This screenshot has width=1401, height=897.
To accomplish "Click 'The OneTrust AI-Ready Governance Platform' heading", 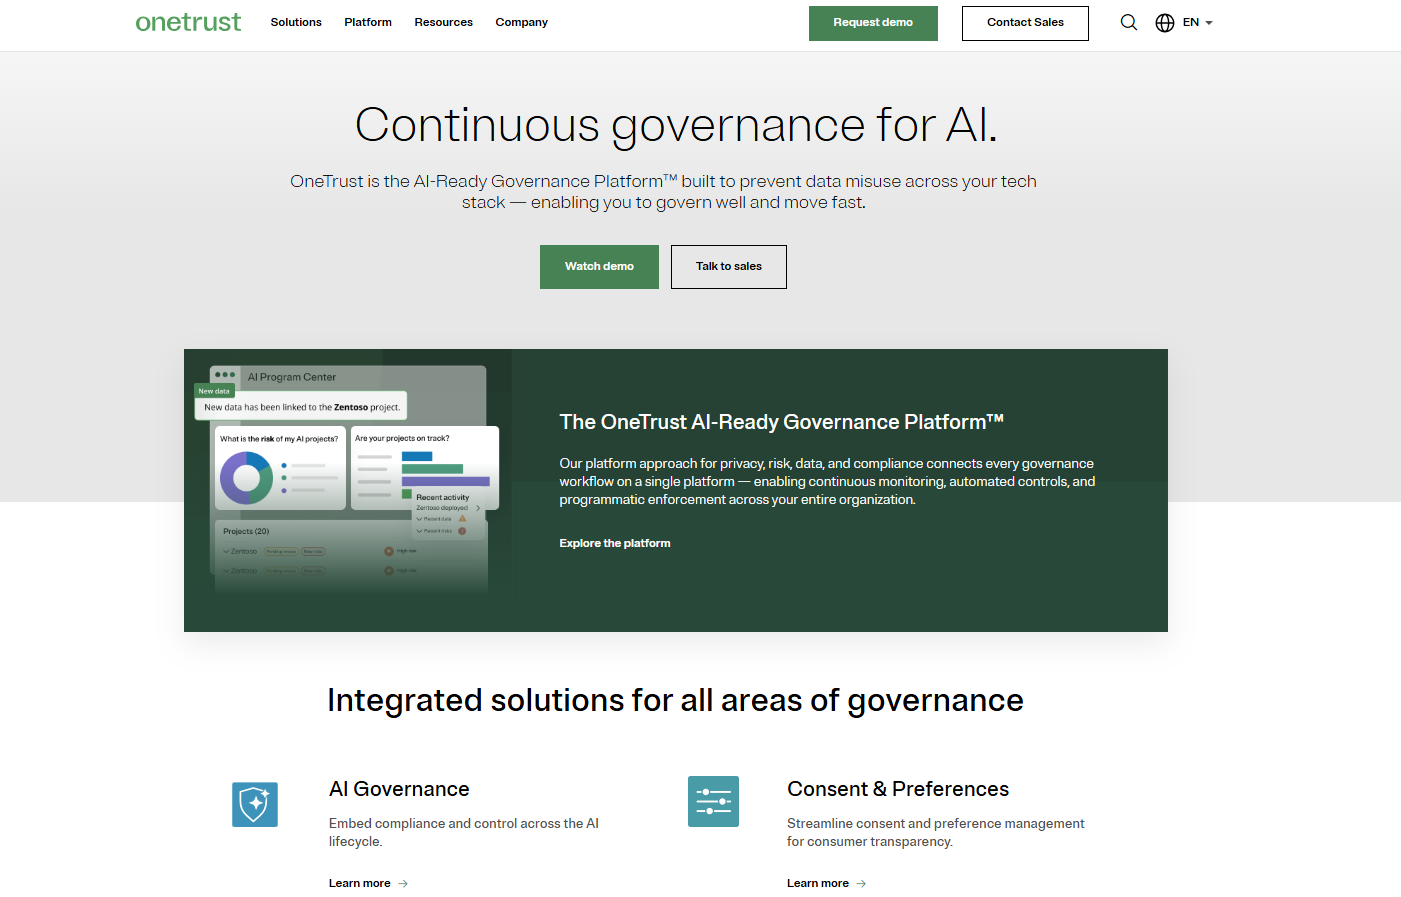I will (x=781, y=422).
